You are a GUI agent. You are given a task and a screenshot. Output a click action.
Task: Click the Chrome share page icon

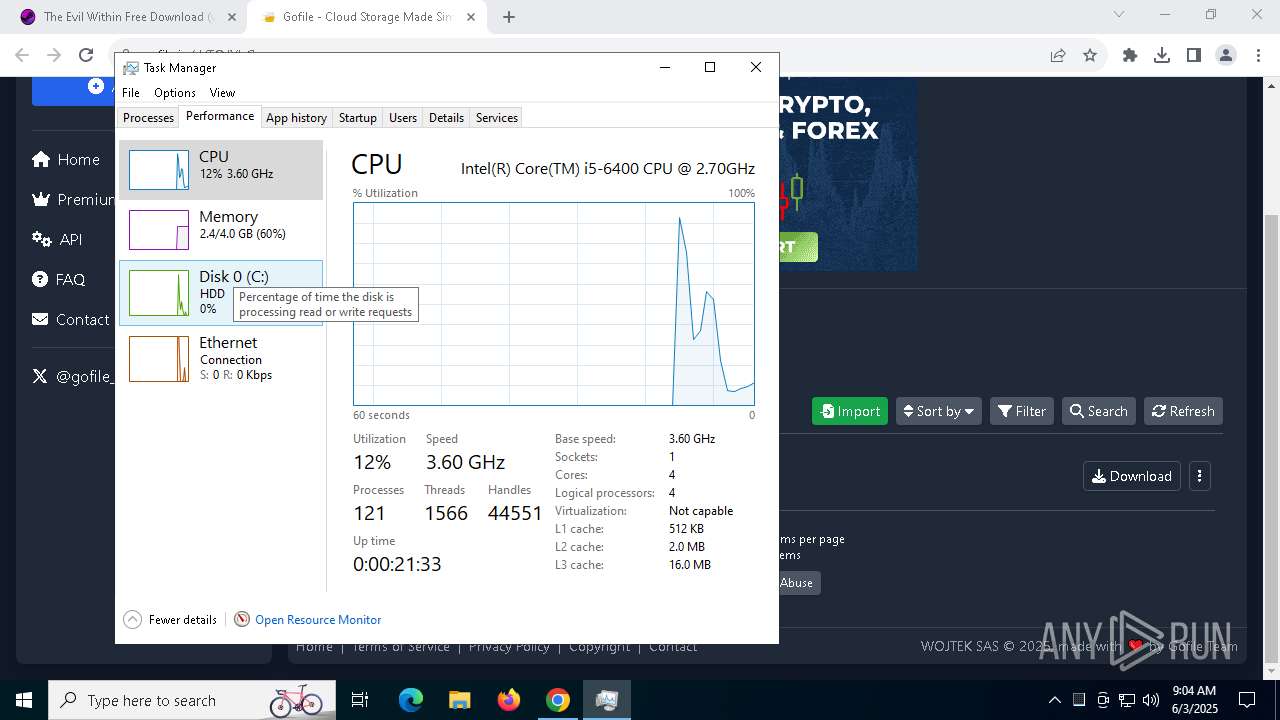pos(1058,56)
